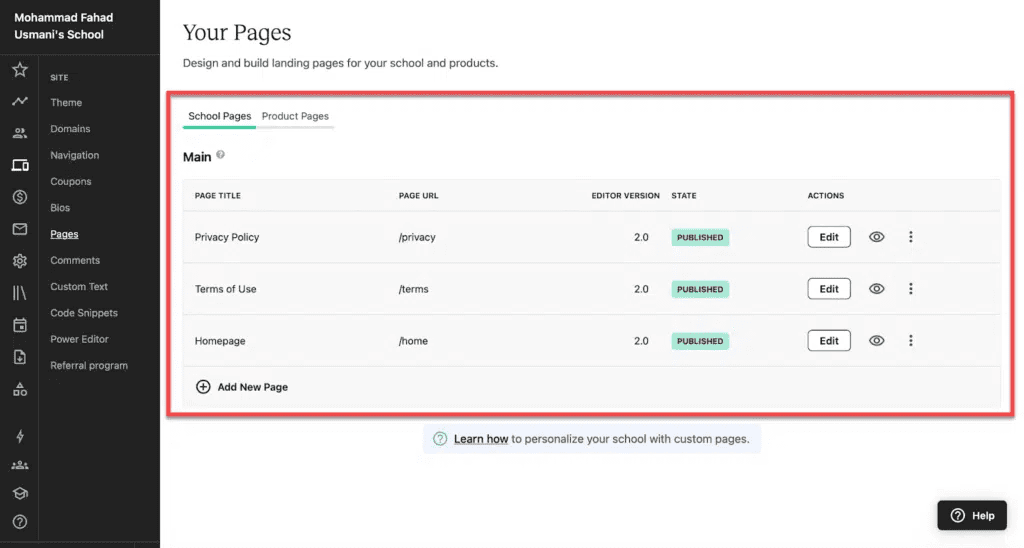Click Add New Page
Image resolution: width=1024 pixels, height=548 pixels.
pos(252,387)
